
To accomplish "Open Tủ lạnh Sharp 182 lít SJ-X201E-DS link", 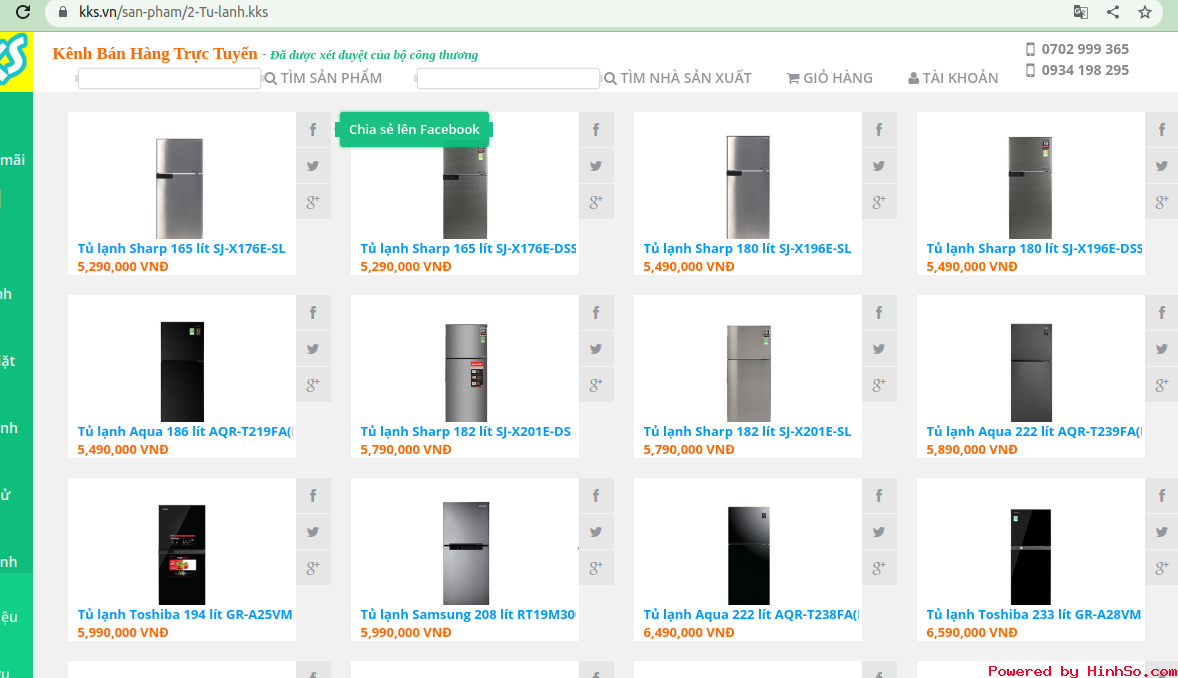I will point(465,431).
